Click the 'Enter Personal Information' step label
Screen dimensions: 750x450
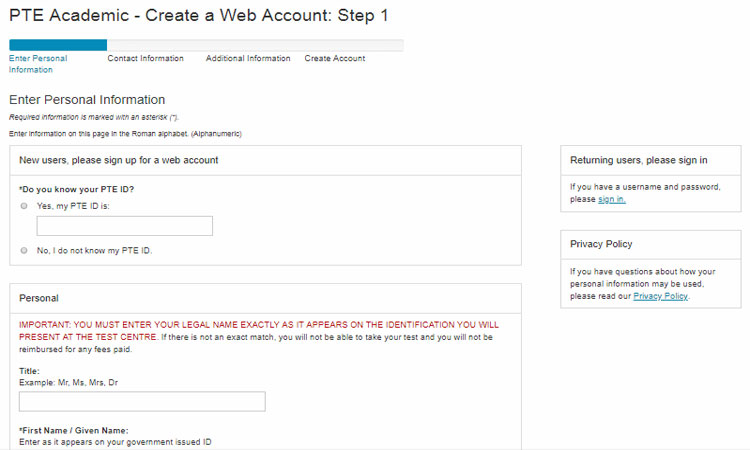tap(38, 64)
